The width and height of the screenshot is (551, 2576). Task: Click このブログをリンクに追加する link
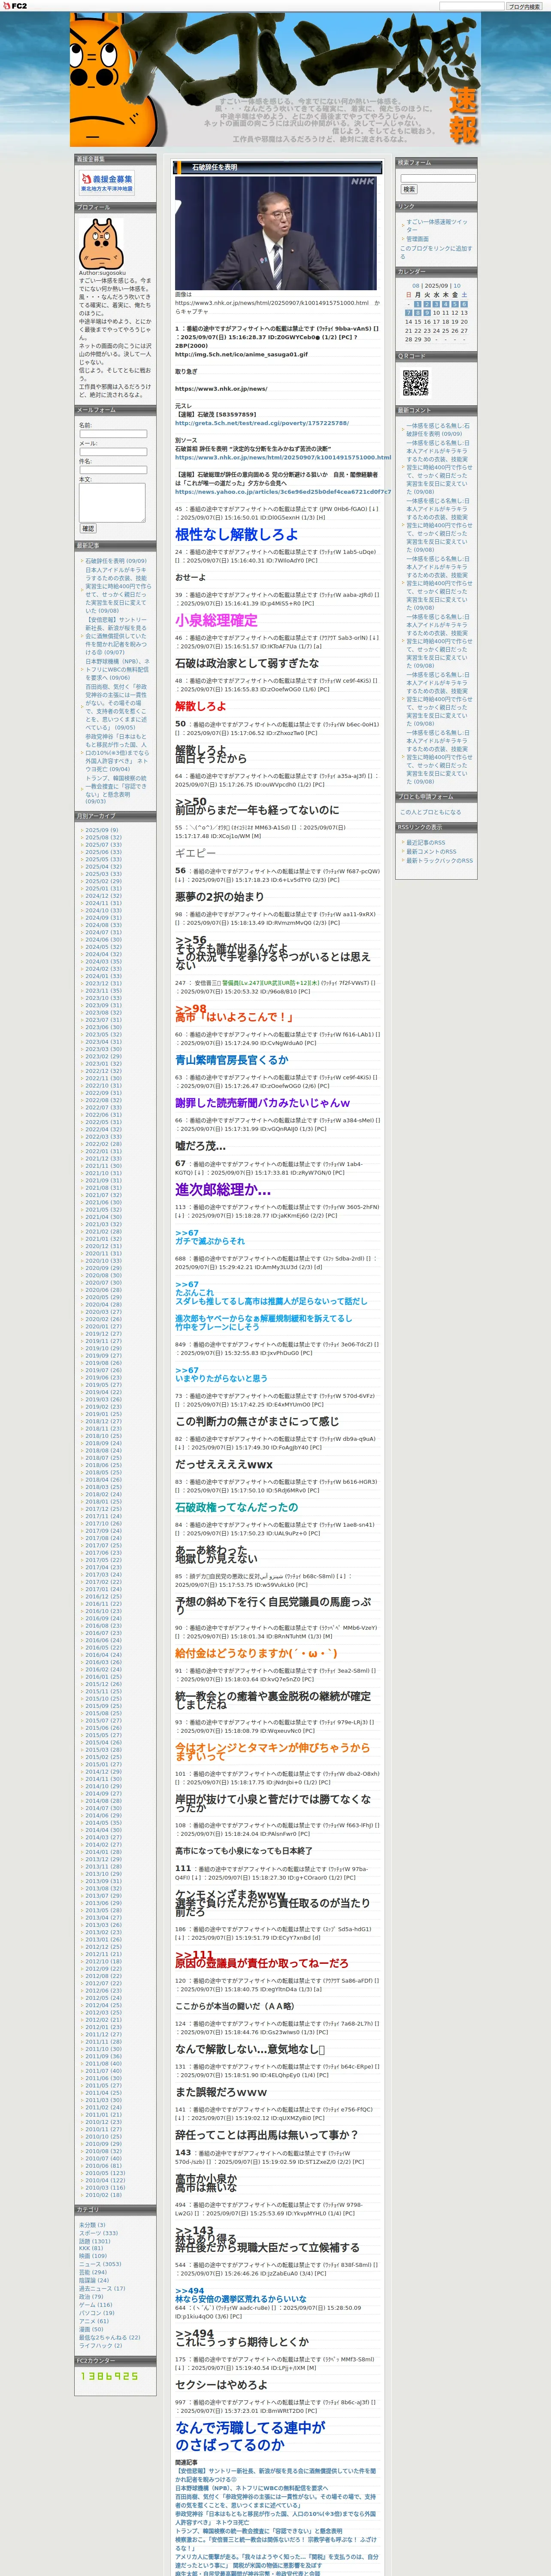tap(436, 252)
